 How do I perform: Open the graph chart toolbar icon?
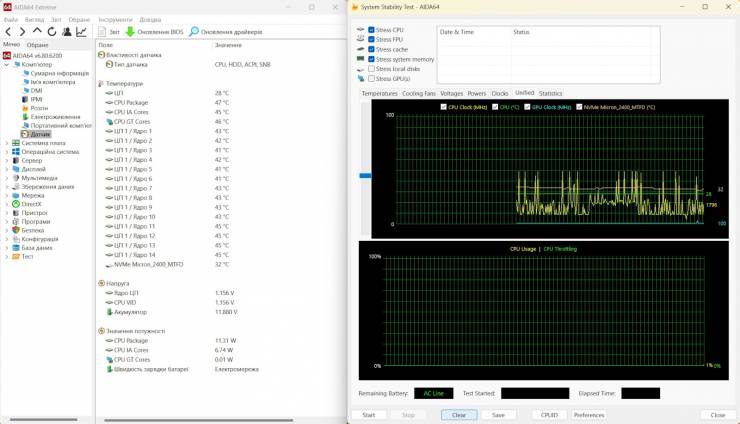click(81, 32)
